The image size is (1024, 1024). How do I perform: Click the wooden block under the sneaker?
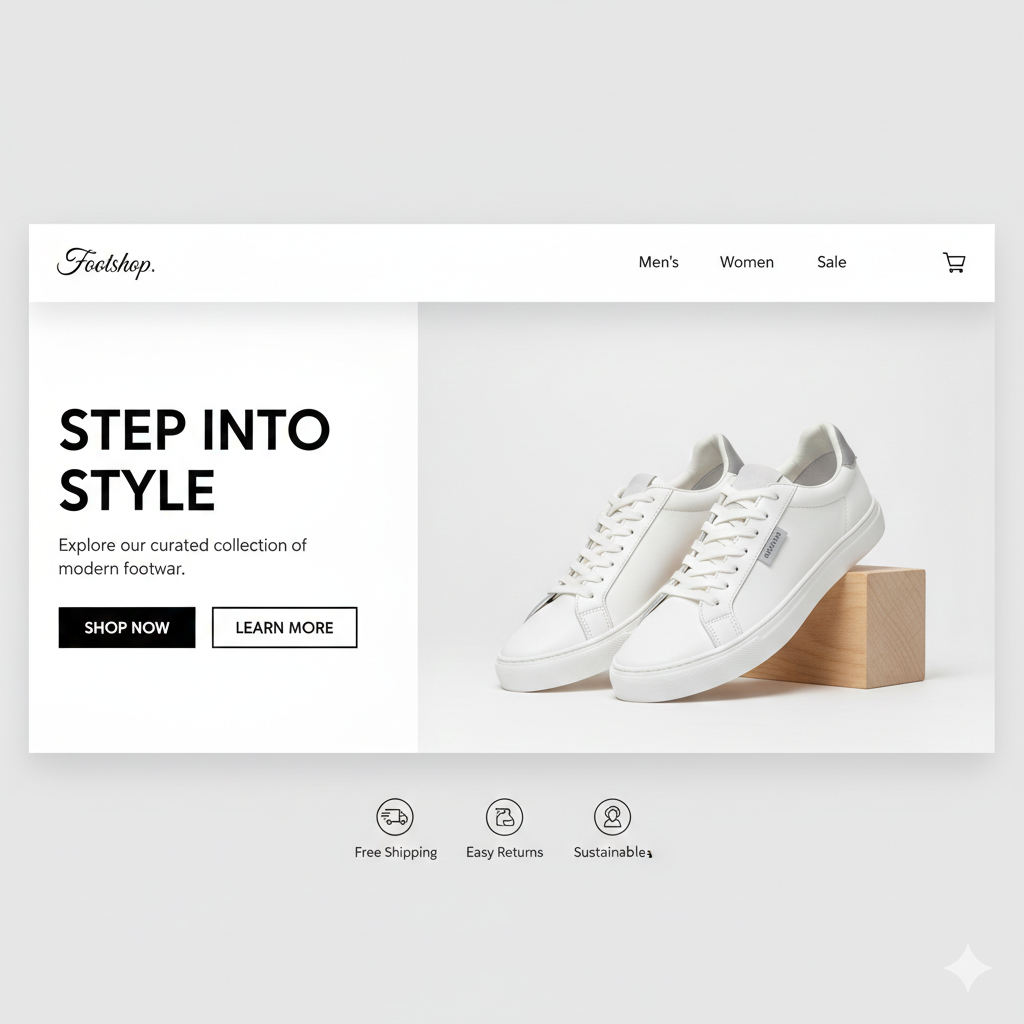849,628
